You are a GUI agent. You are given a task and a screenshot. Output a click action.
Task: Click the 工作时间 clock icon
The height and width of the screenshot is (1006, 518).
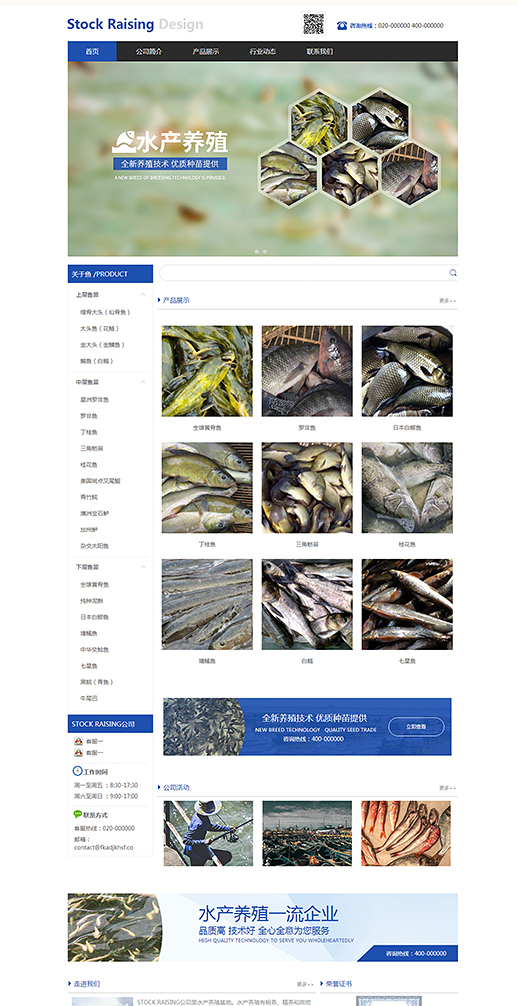click(78, 771)
